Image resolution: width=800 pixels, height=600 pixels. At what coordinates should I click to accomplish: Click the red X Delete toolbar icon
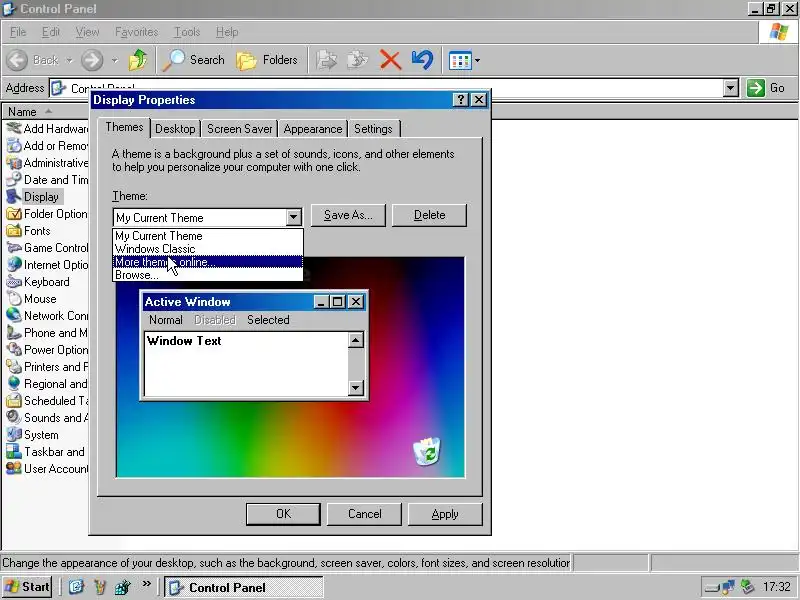(x=390, y=60)
